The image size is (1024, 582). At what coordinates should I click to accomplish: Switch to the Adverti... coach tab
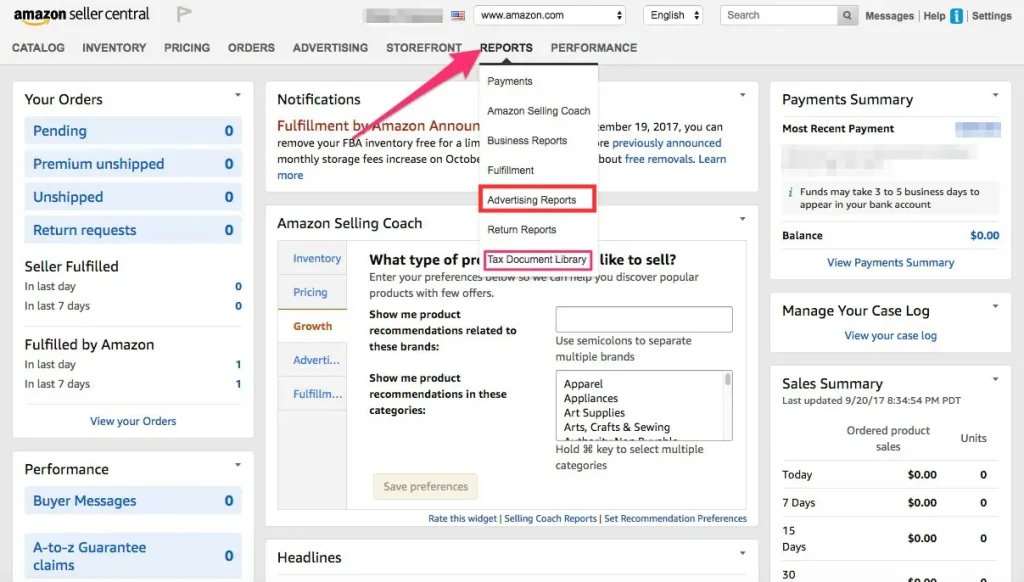tap(312, 360)
